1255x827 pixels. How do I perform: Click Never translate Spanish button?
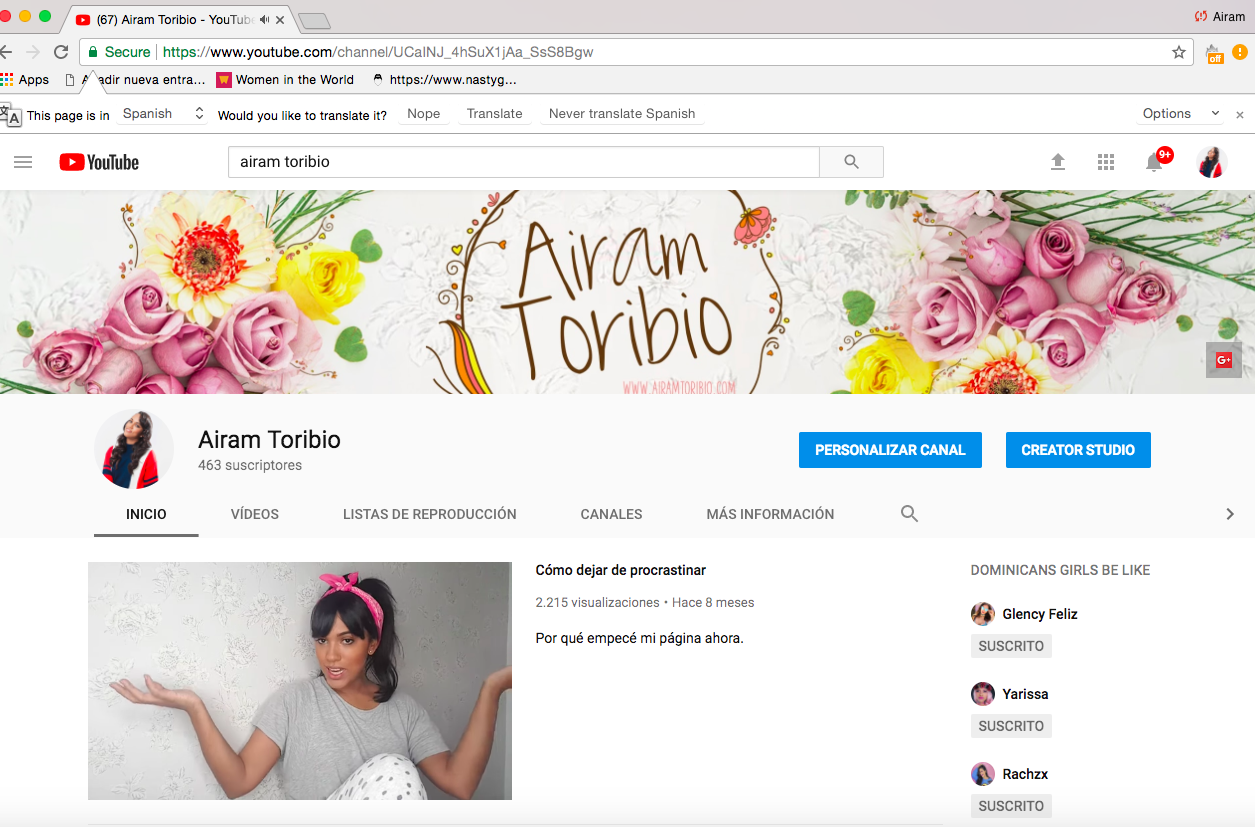click(622, 114)
